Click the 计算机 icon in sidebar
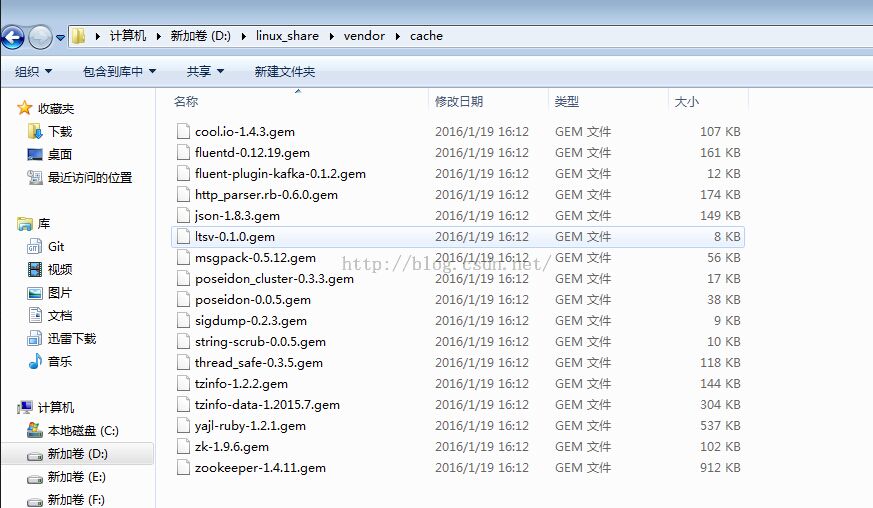 24,408
